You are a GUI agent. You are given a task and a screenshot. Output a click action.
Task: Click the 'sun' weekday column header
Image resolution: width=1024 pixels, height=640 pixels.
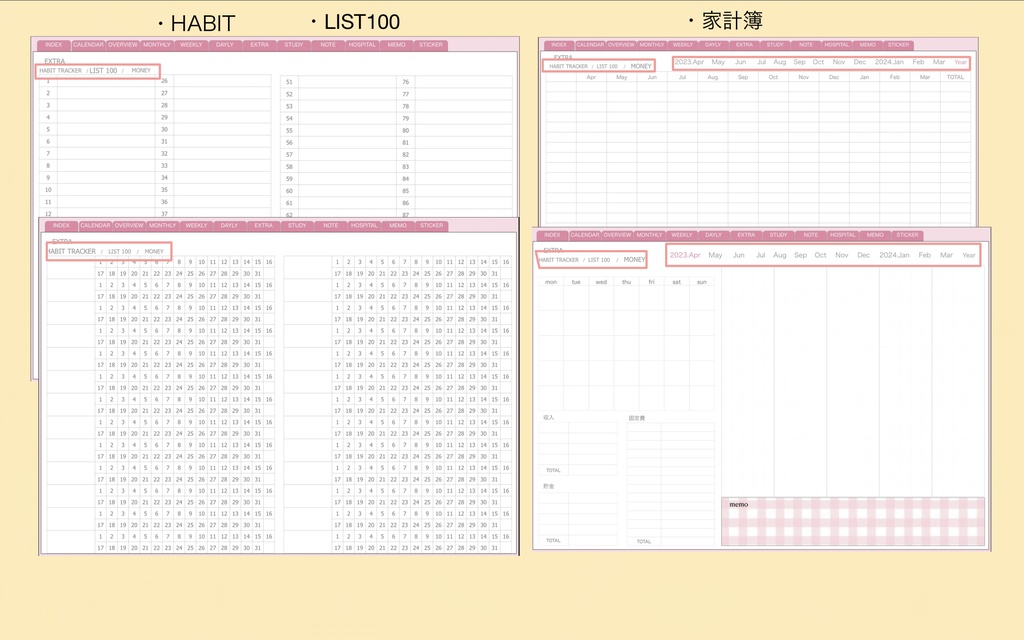pos(701,282)
